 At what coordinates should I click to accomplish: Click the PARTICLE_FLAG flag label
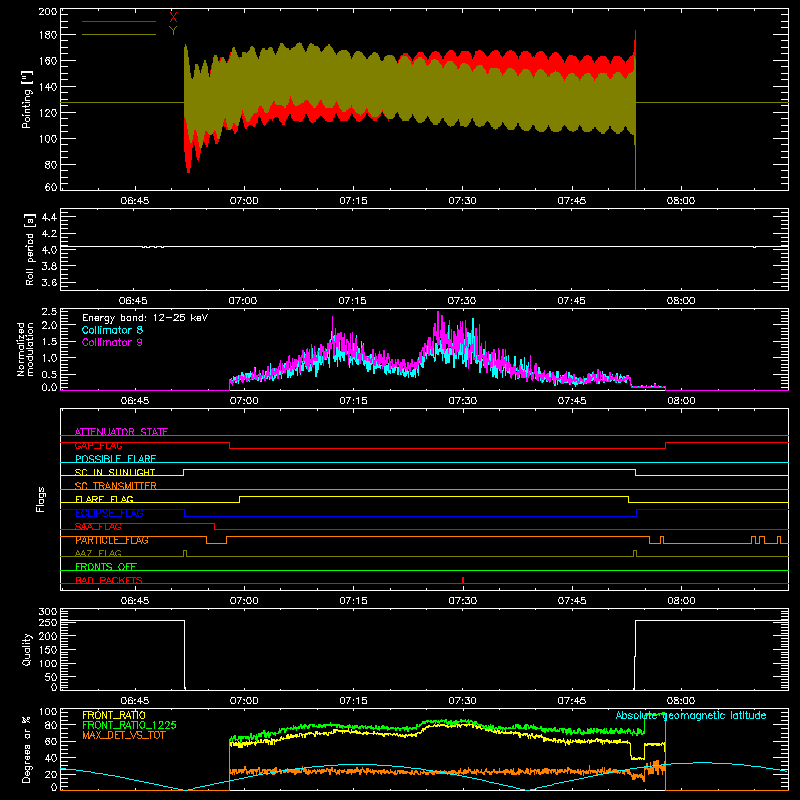[x=112, y=540]
